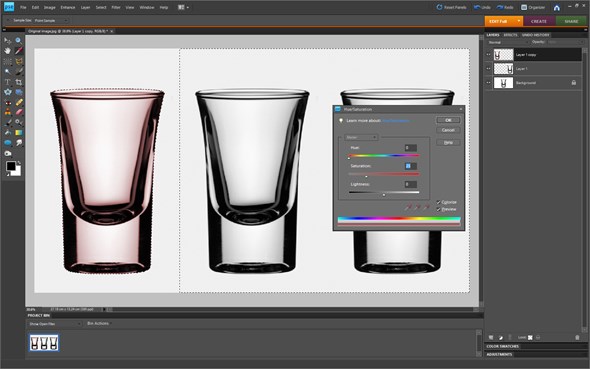
Task: Follow the Learn more about Hue/Saturation link
Action: click(395, 121)
